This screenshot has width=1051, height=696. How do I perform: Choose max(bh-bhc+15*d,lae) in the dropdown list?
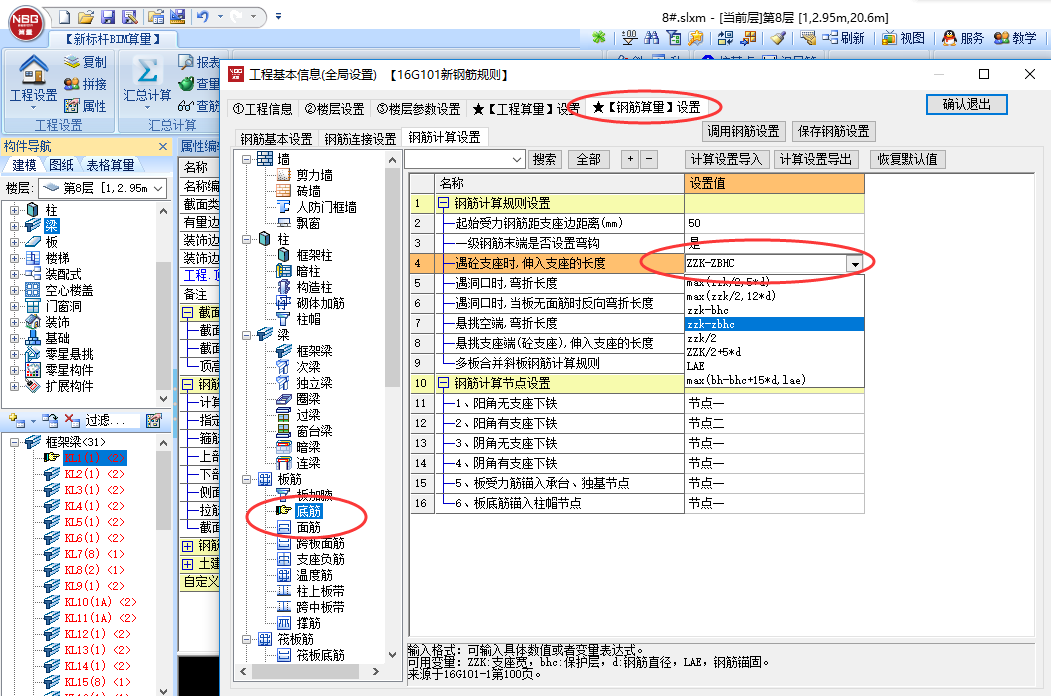tap(774, 380)
